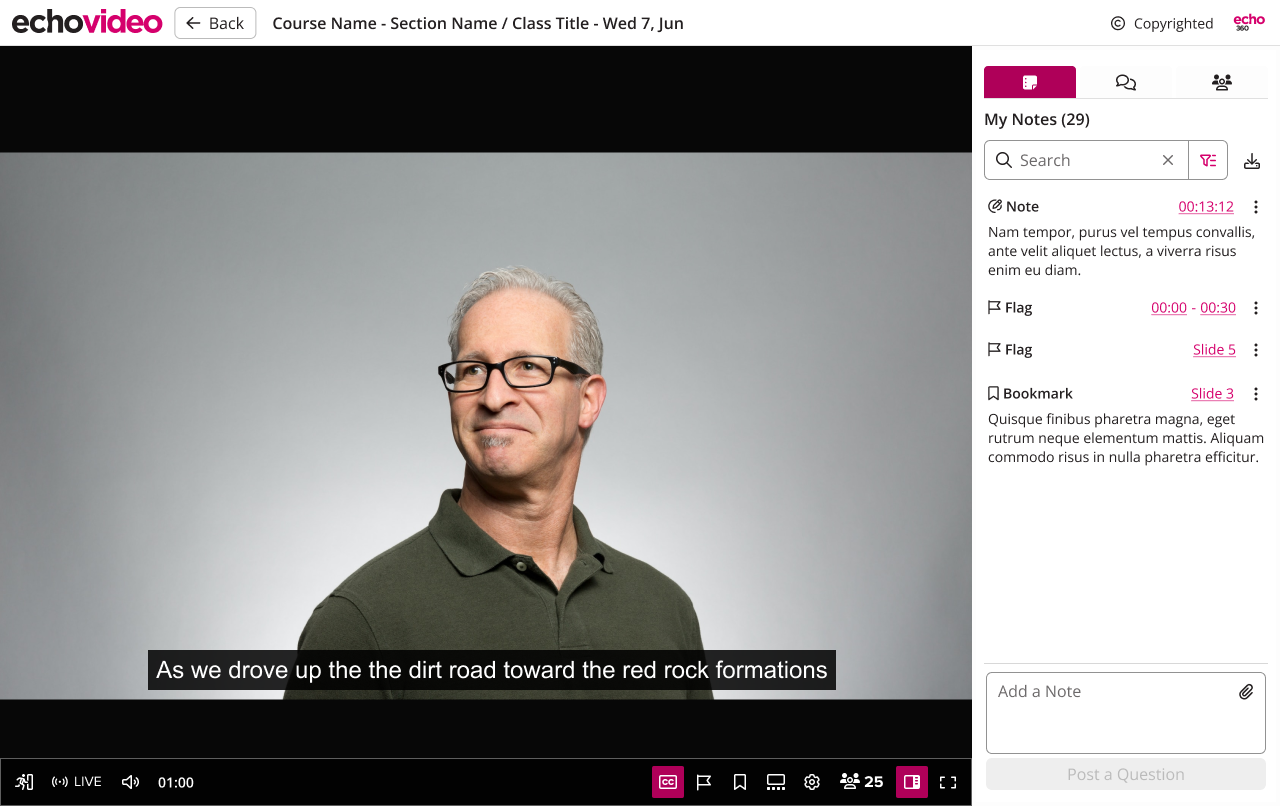This screenshot has height=806, width=1280.
Task: Open options menu for the Slide 5 flag
Action: [1256, 349]
